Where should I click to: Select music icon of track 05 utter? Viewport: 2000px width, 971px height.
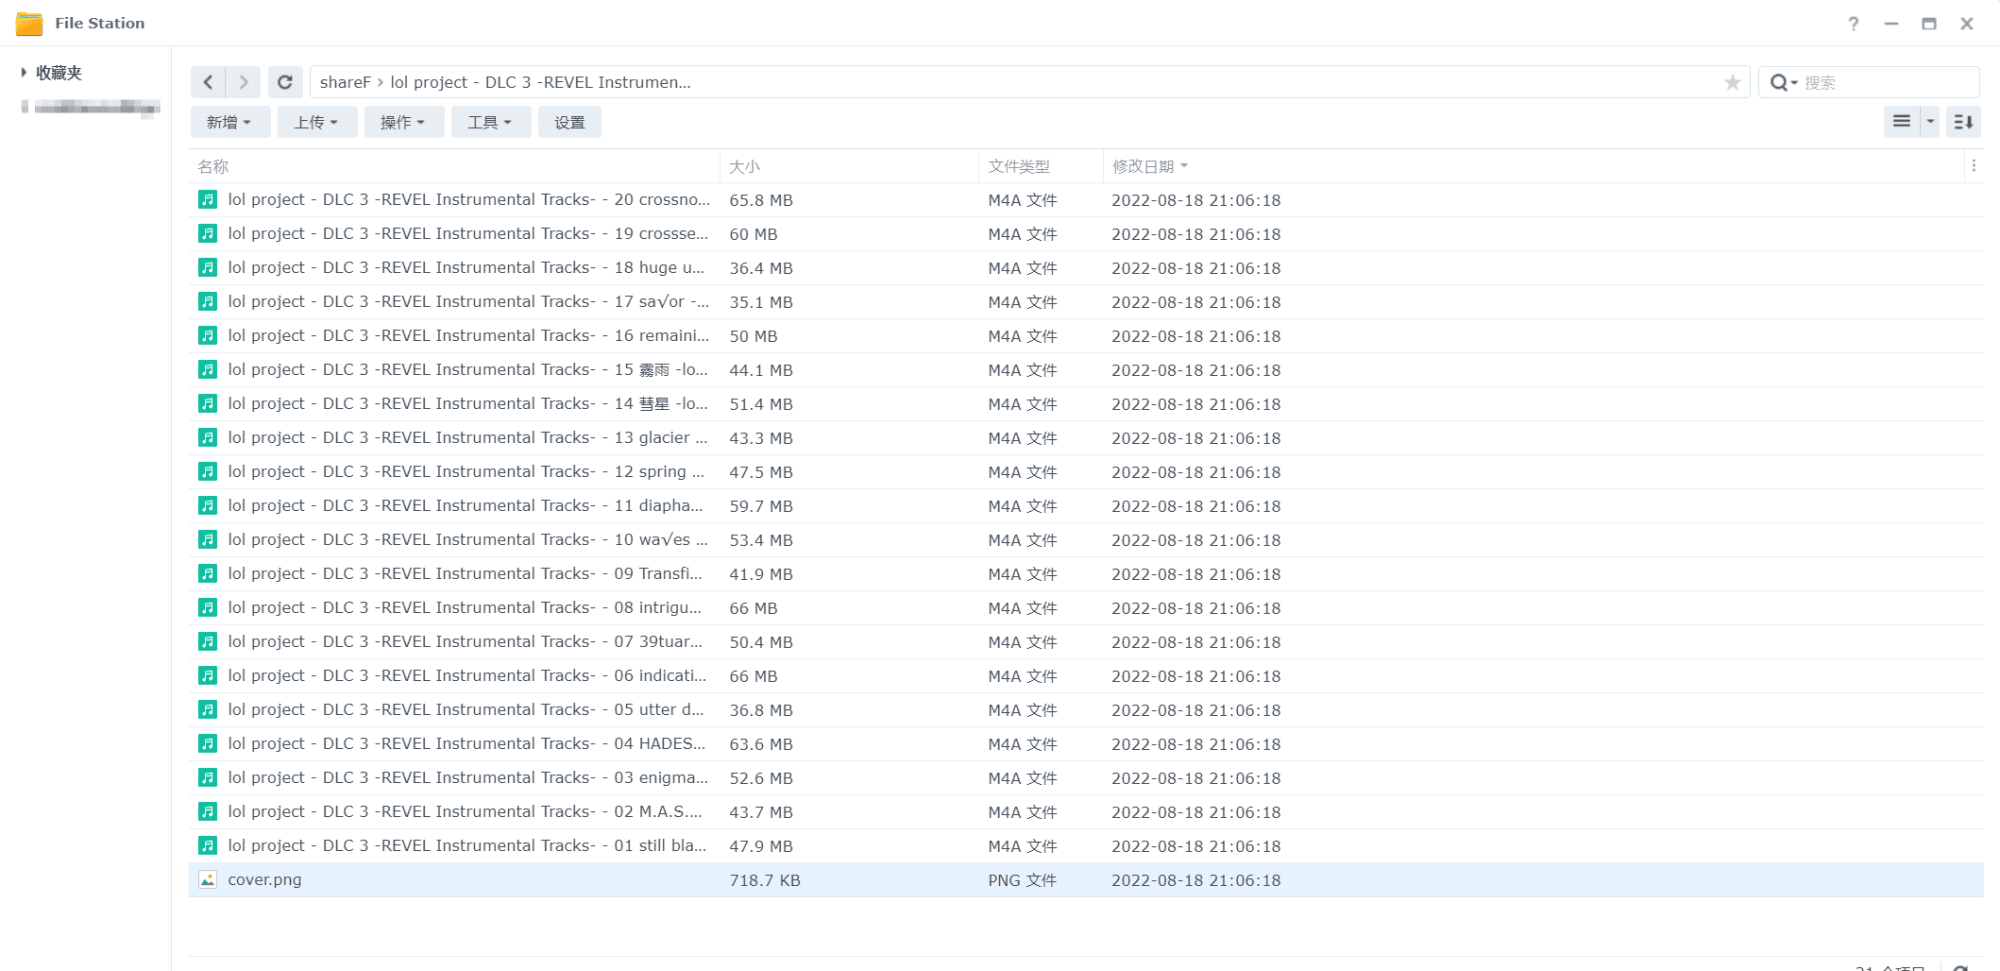coord(207,710)
